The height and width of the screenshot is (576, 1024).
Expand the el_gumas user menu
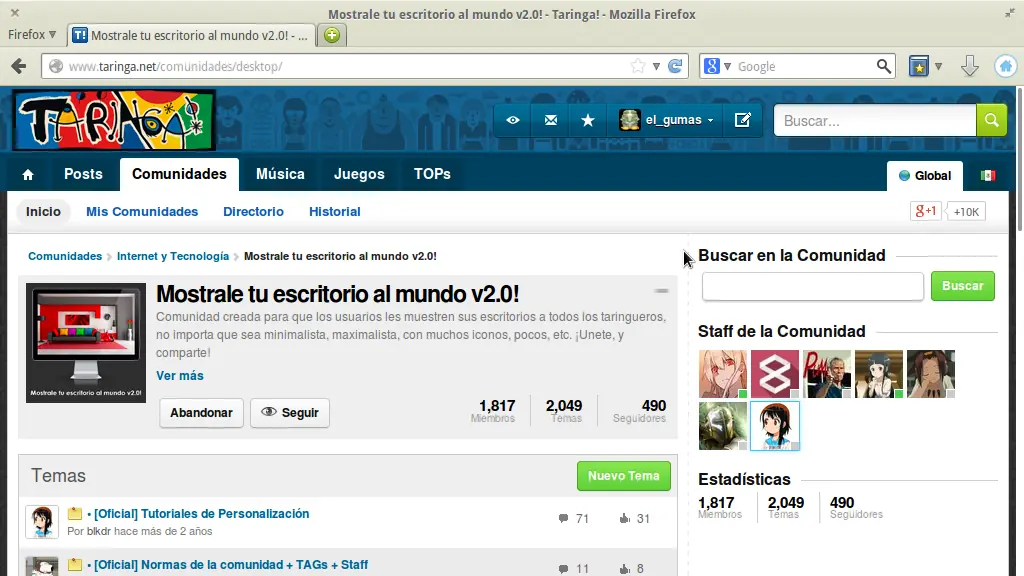tap(711, 121)
